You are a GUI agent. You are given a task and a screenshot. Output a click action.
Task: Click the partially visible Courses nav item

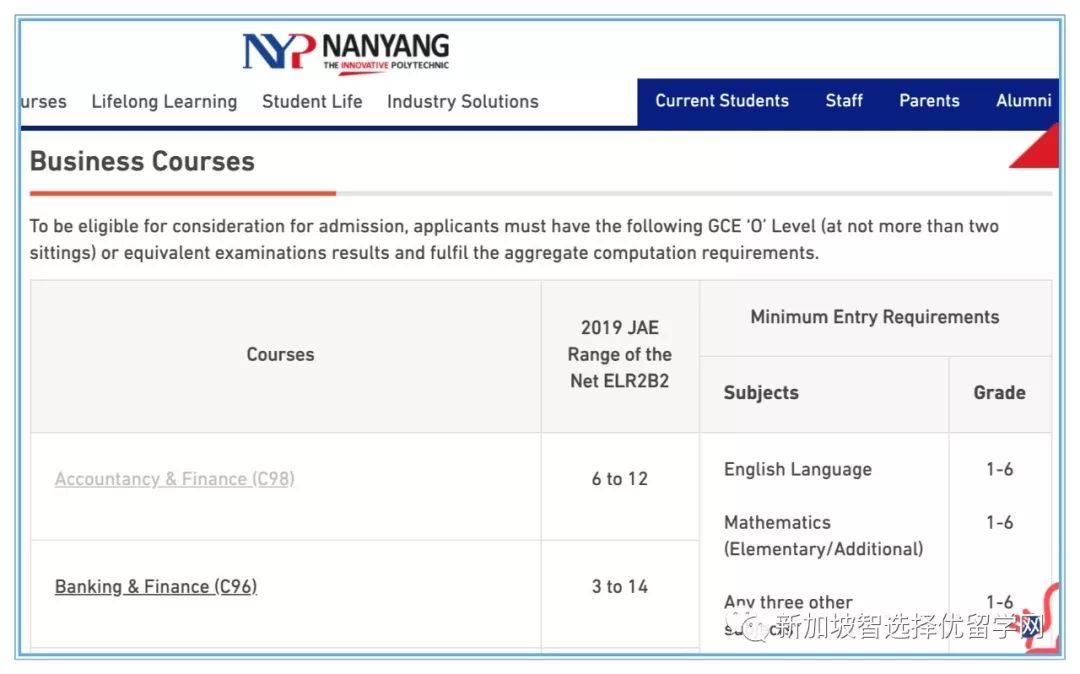pos(43,101)
